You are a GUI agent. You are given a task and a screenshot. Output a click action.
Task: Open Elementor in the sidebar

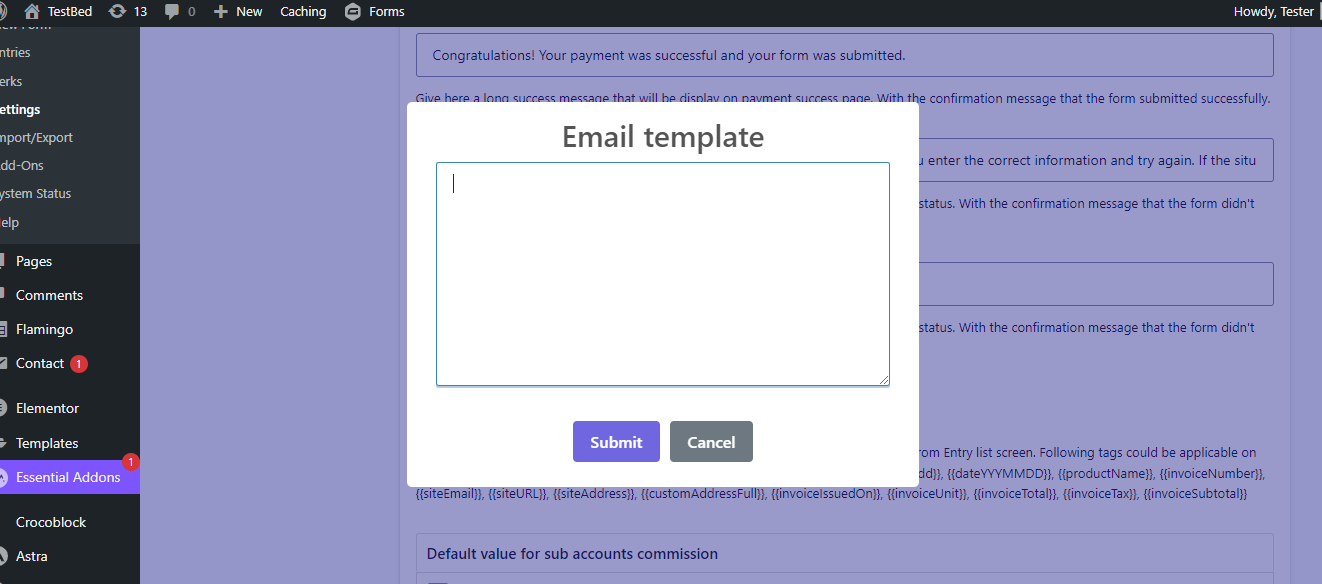point(47,408)
